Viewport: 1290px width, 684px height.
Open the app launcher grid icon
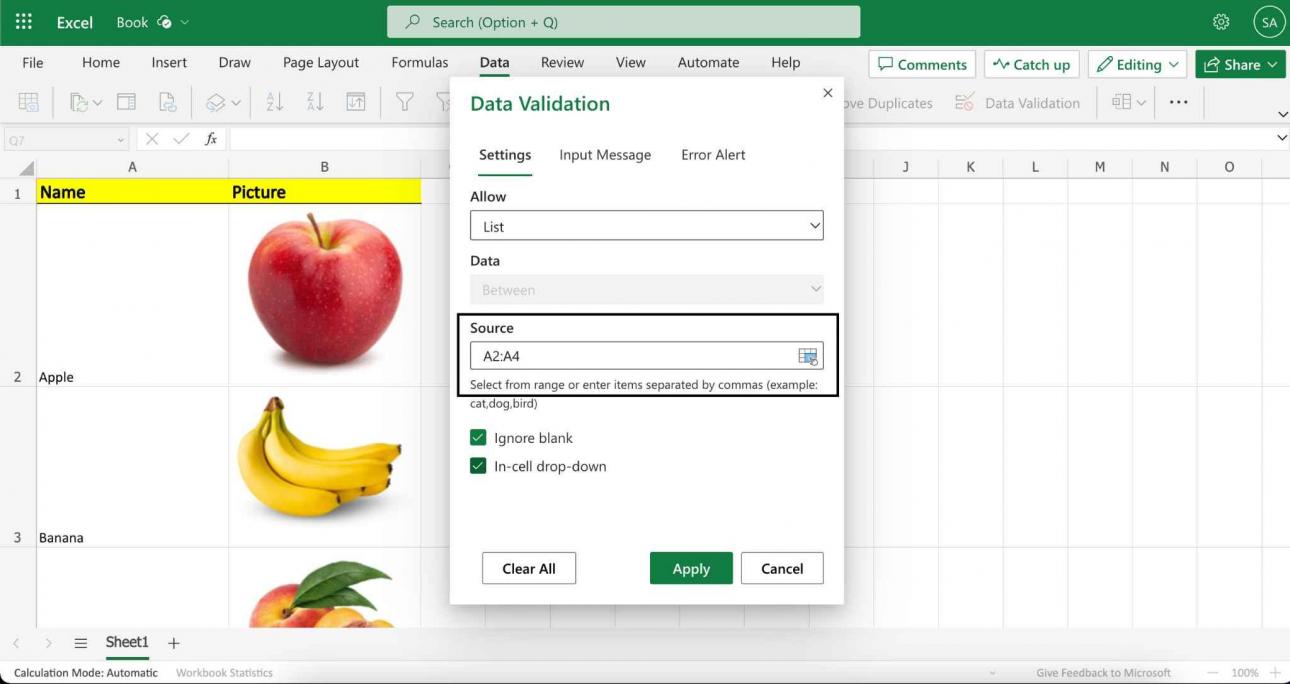tap(24, 22)
